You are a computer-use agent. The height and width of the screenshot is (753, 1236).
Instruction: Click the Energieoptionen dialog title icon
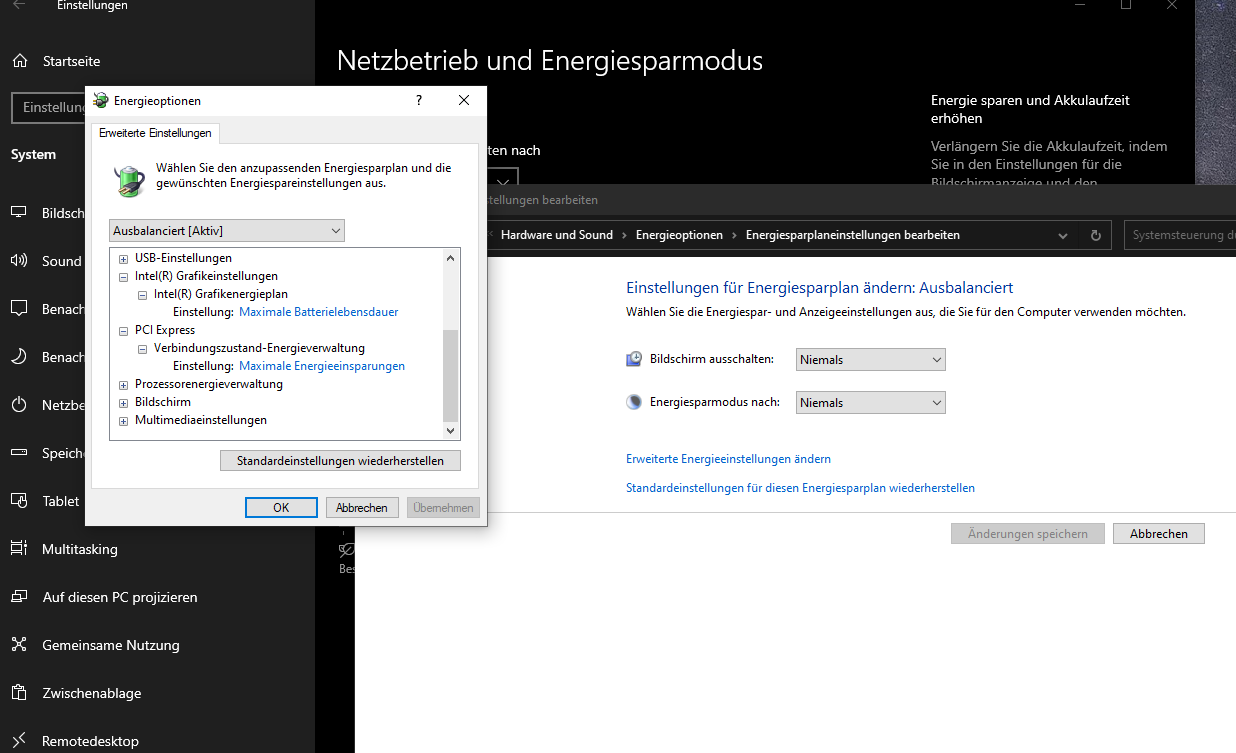pos(100,100)
